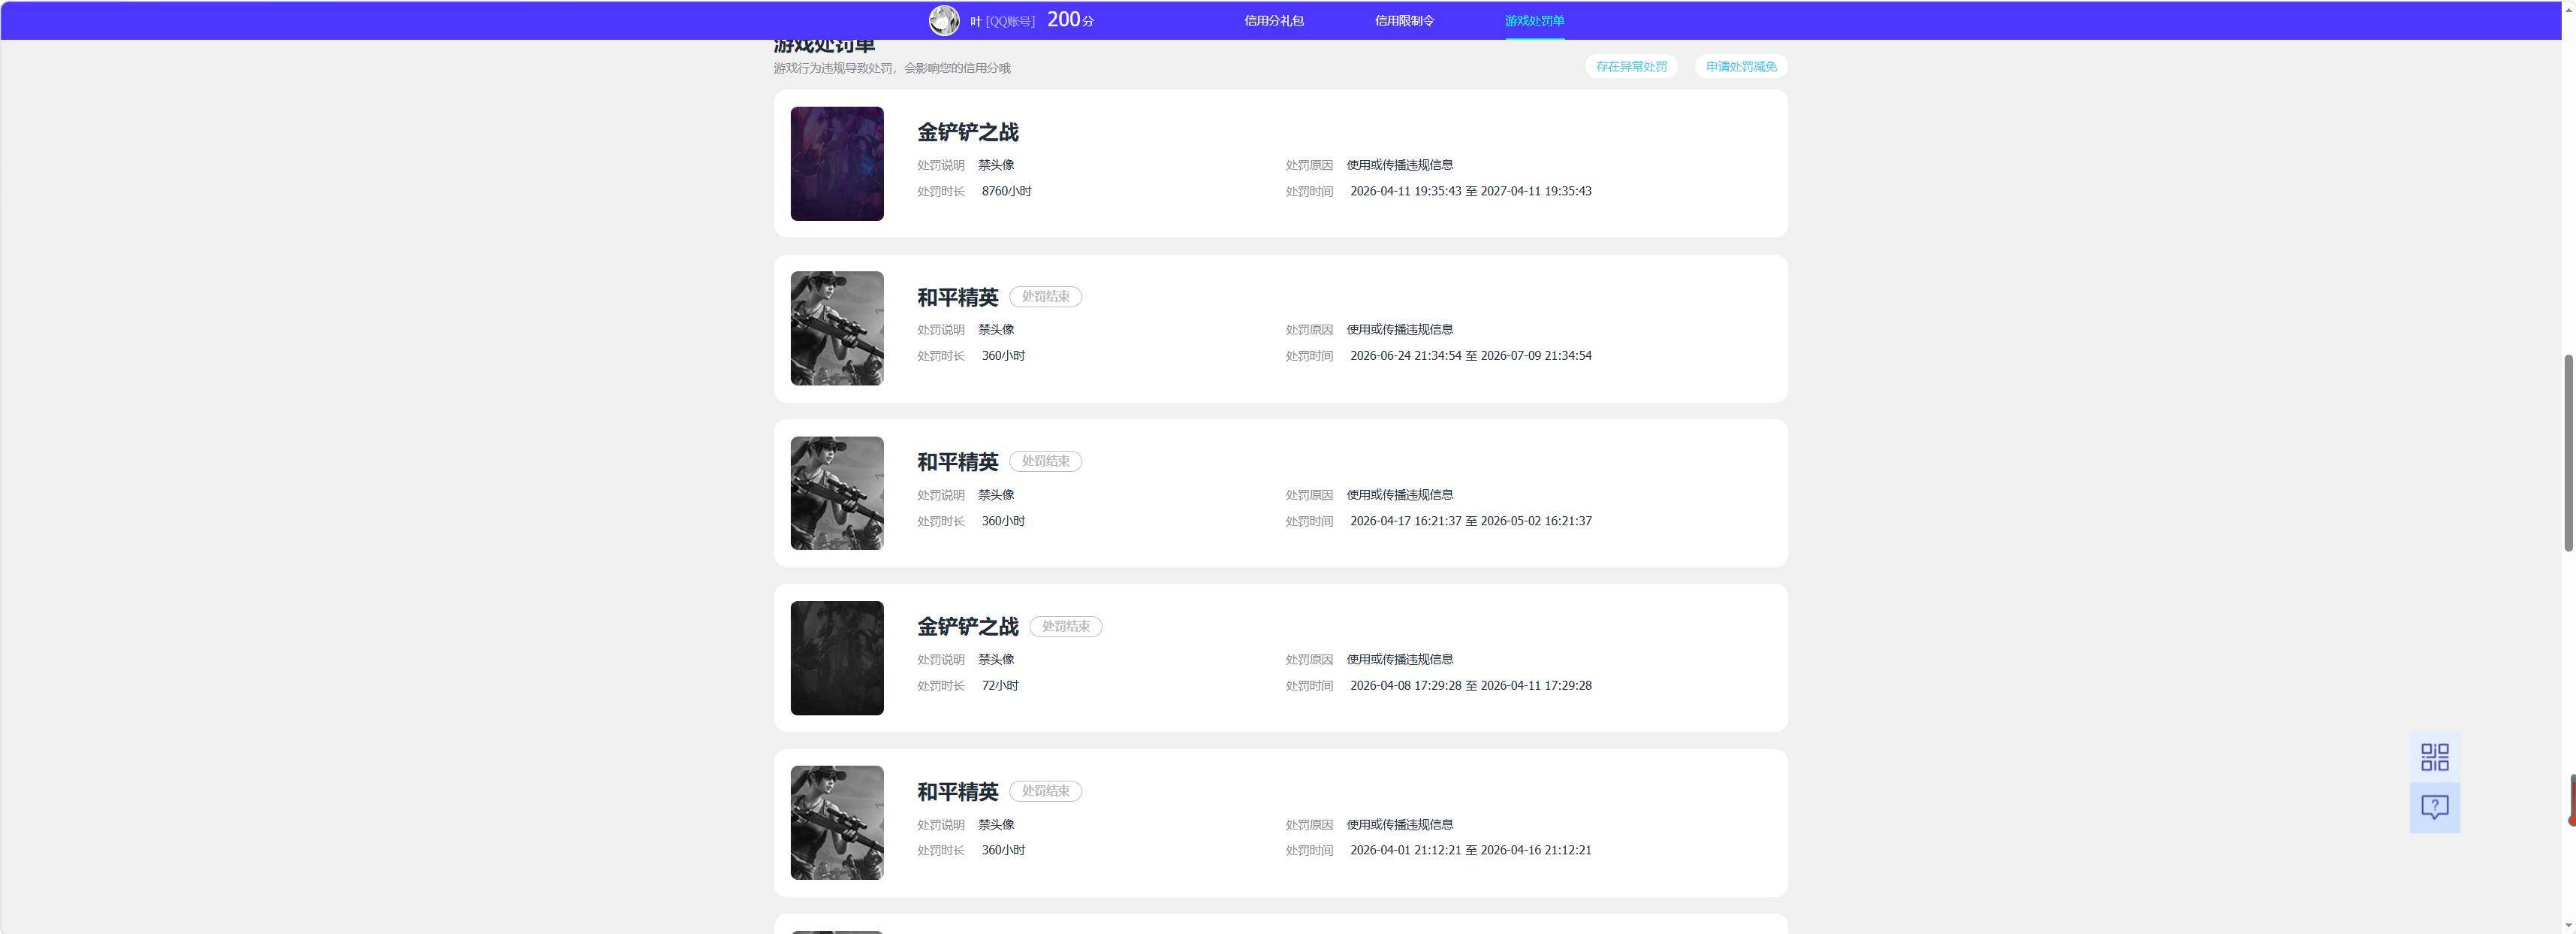Click the date range 2026-04-17 16:21:37 至 2026-05-02
The height and width of the screenshot is (934, 2576).
1470,521
